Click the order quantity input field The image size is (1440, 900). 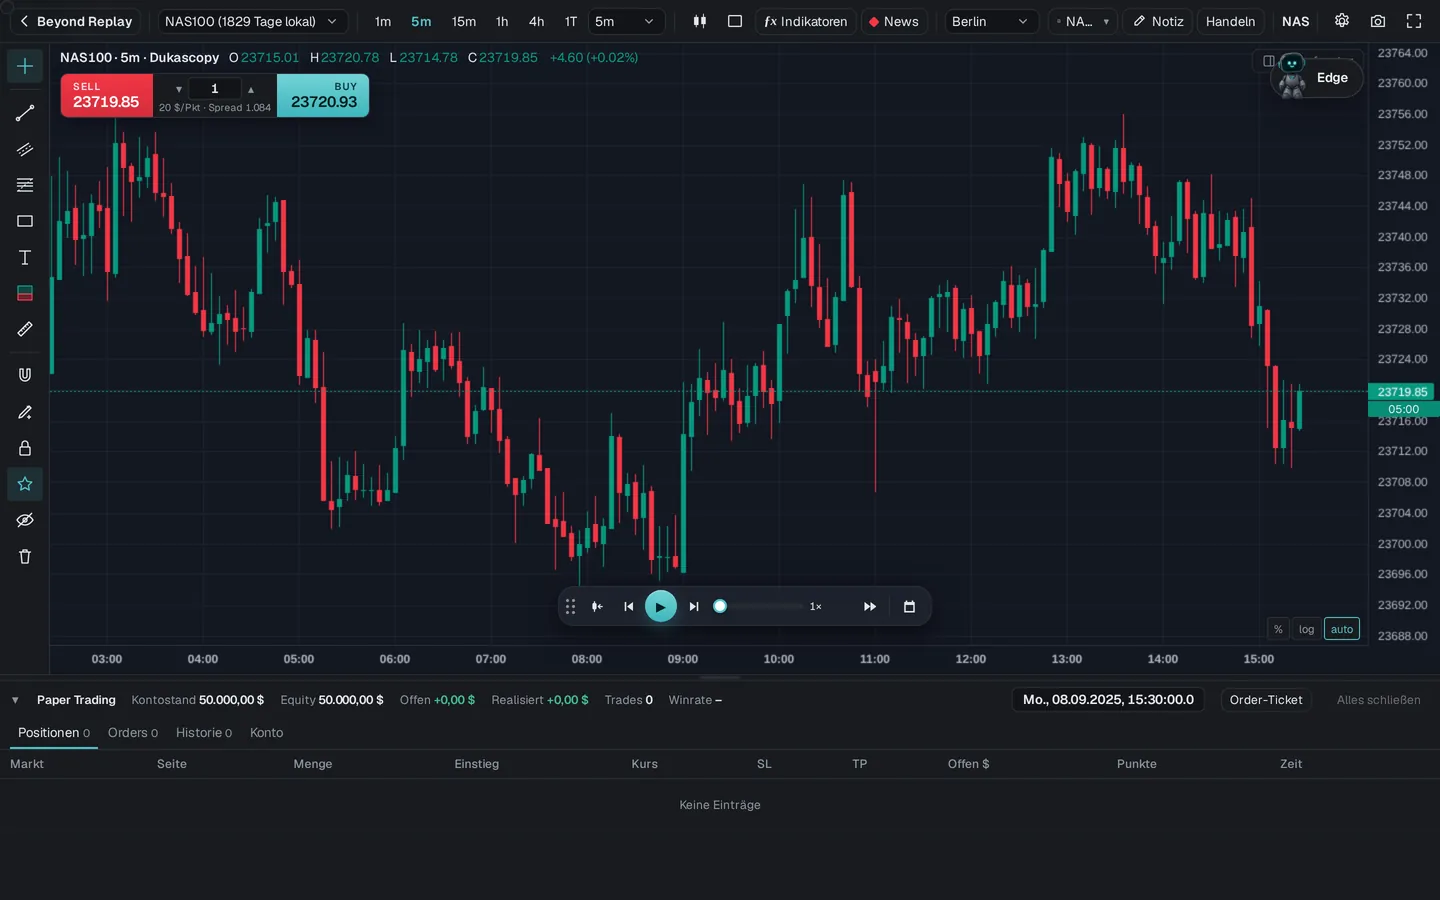(x=215, y=89)
